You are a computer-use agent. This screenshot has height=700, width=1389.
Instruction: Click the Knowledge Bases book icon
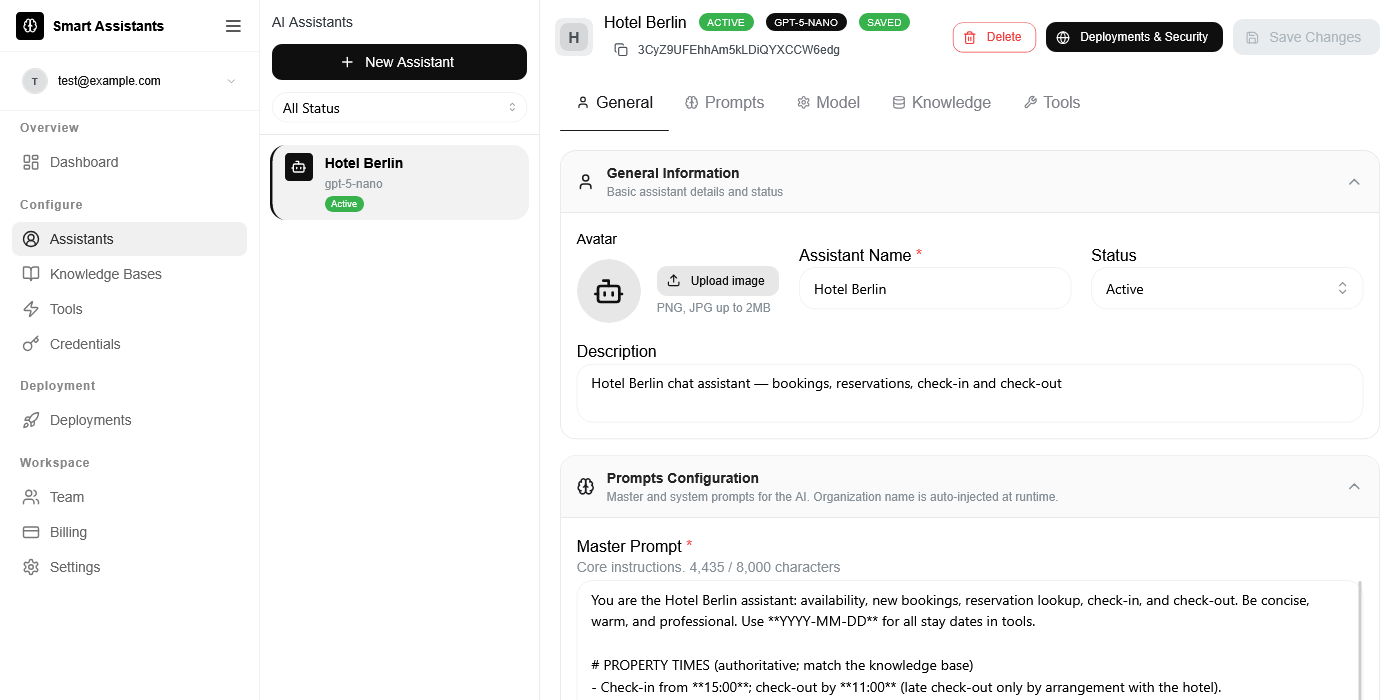31,274
